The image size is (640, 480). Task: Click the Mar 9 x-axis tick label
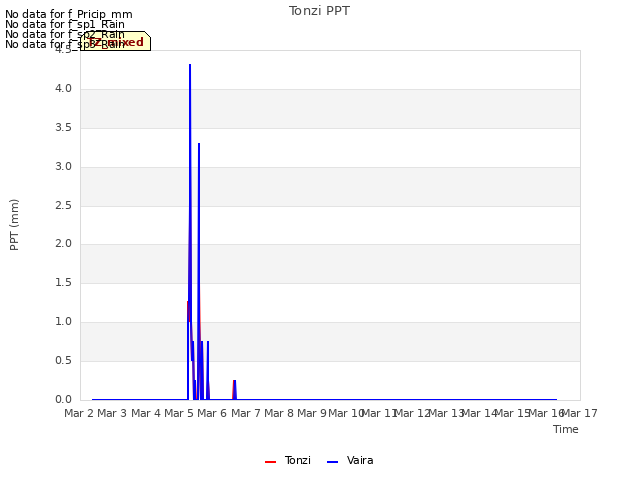point(312,413)
